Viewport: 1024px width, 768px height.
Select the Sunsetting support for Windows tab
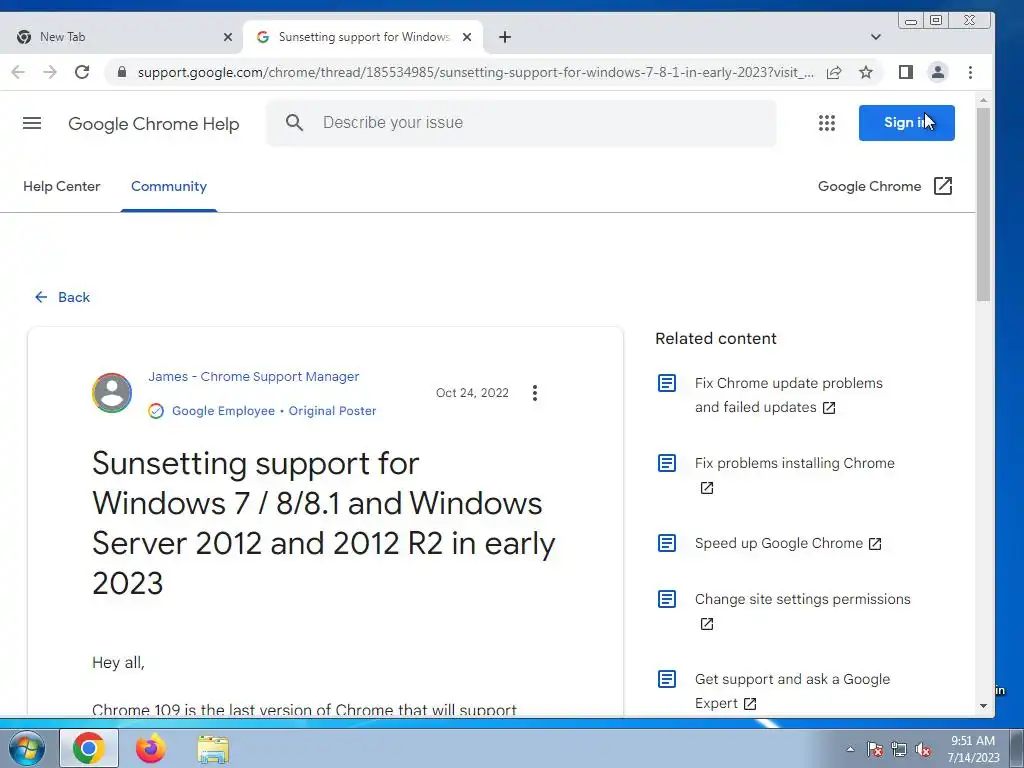click(x=363, y=37)
